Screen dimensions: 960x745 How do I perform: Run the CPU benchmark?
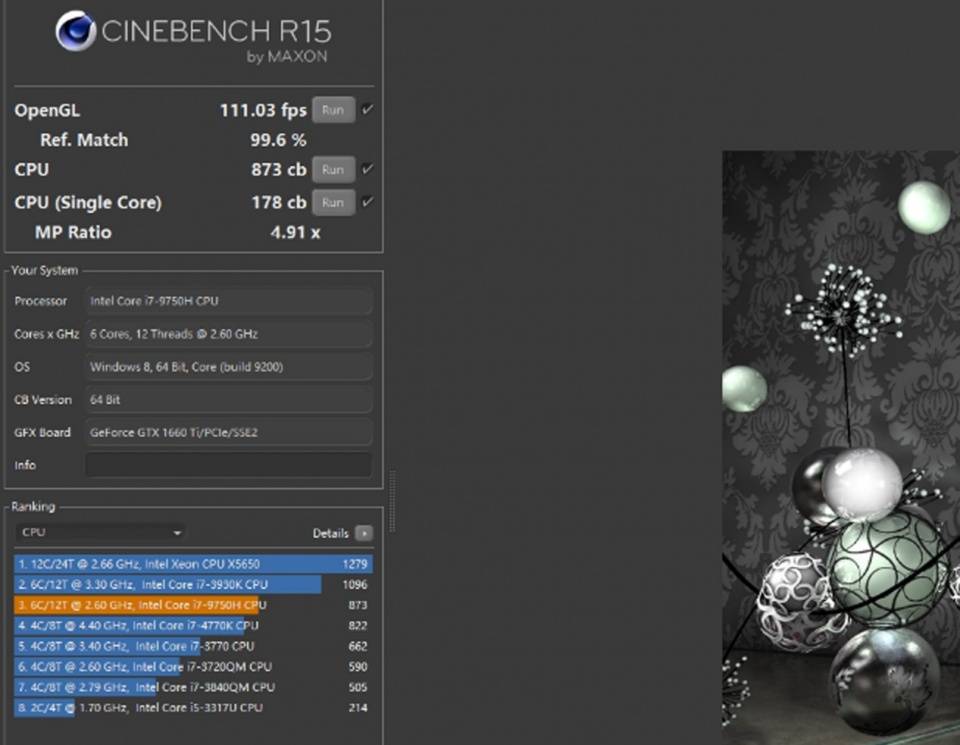coord(333,170)
